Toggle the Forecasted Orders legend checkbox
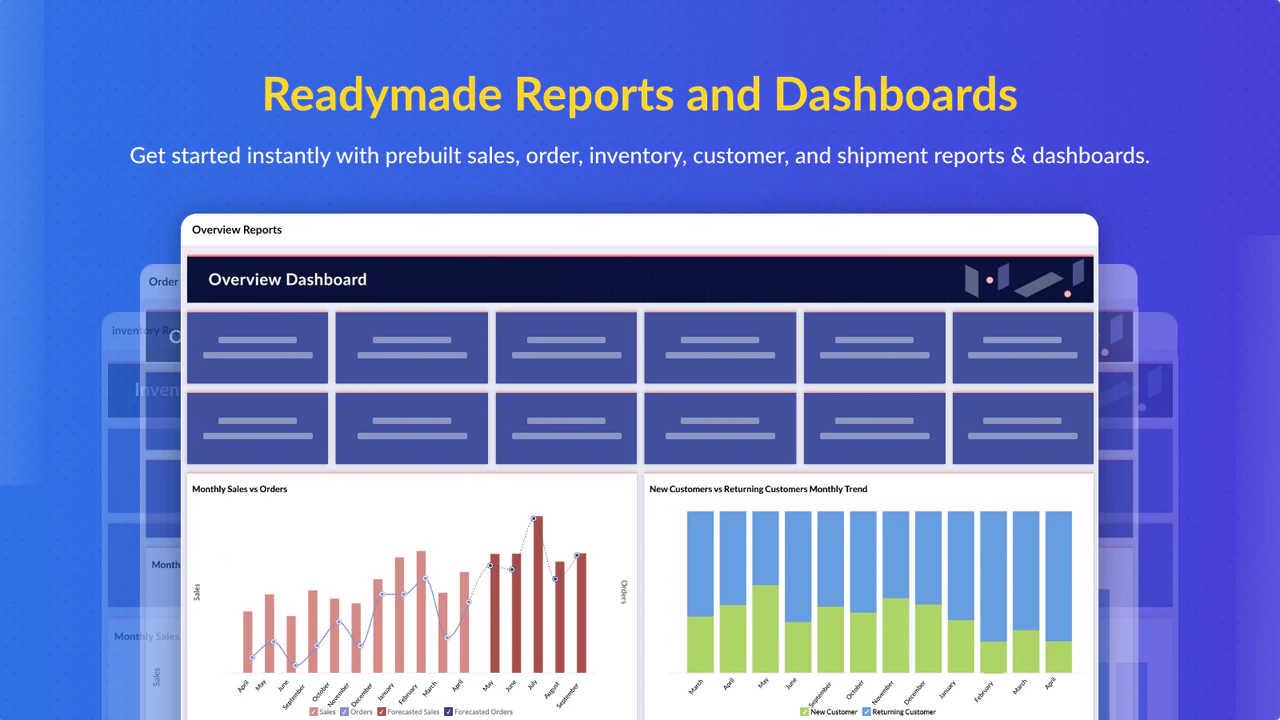Image resolution: width=1280 pixels, height=720 pixels. (x=448, y=712)
